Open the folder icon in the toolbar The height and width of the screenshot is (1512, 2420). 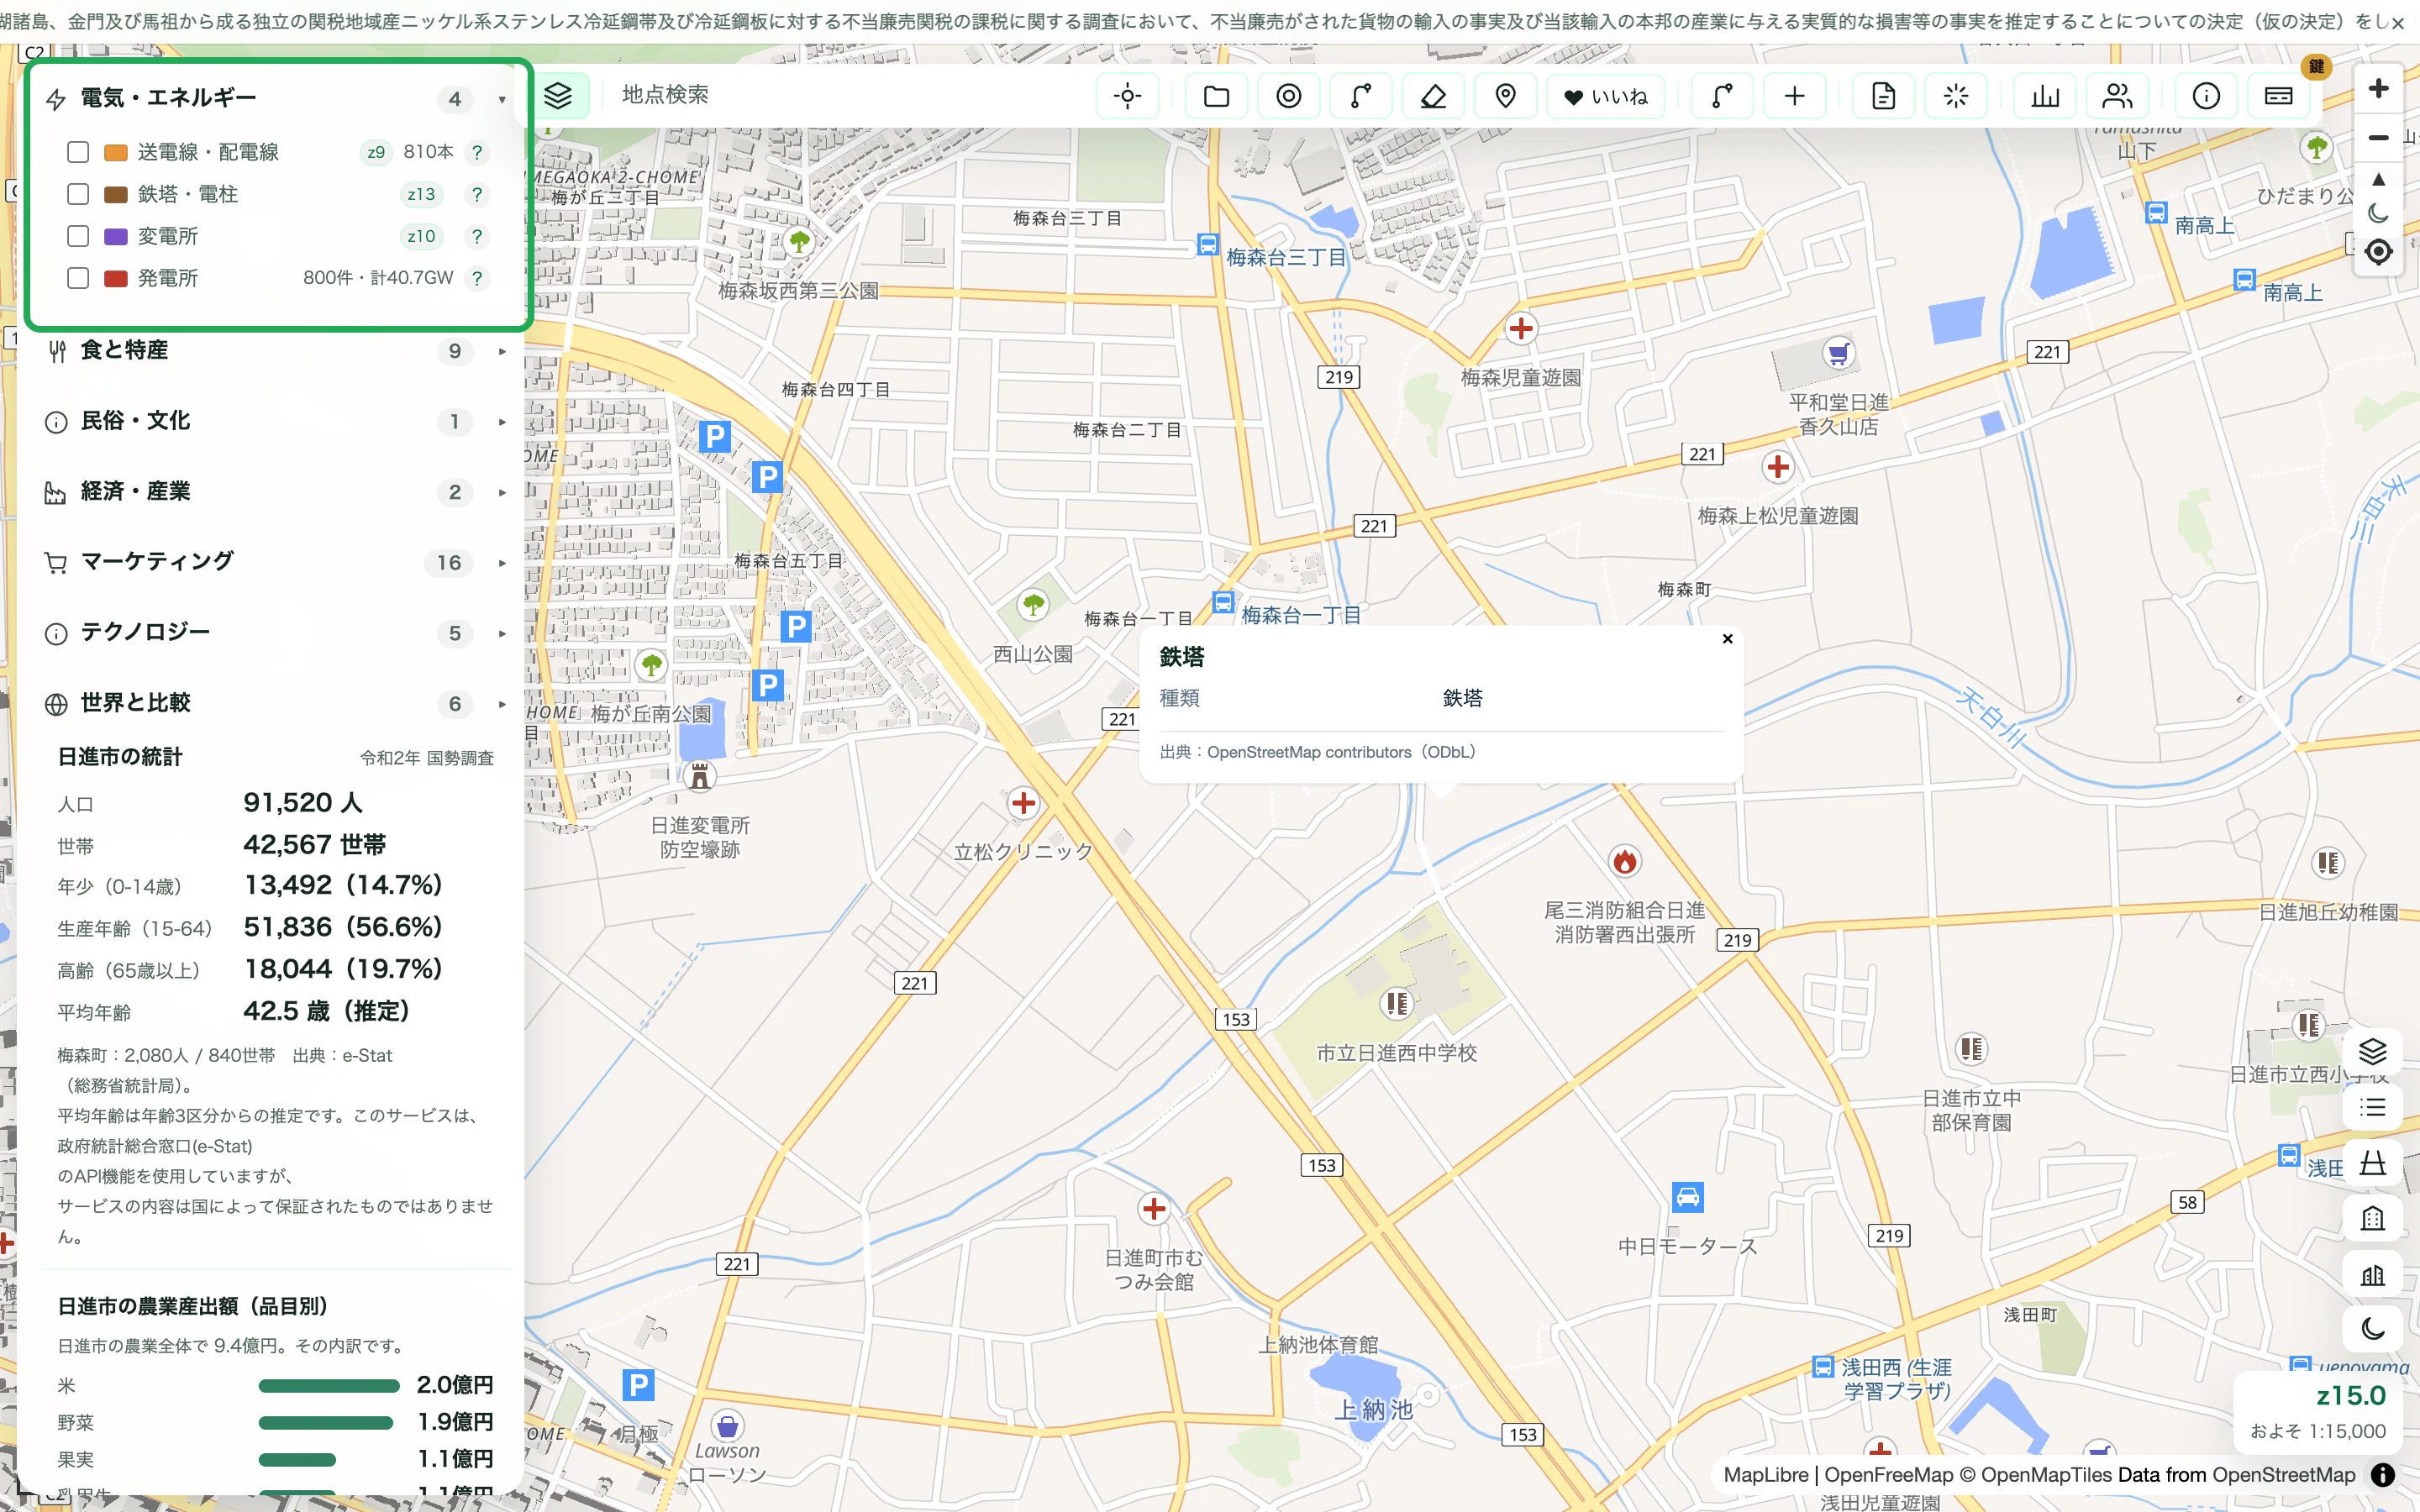tap(1216, 96)
